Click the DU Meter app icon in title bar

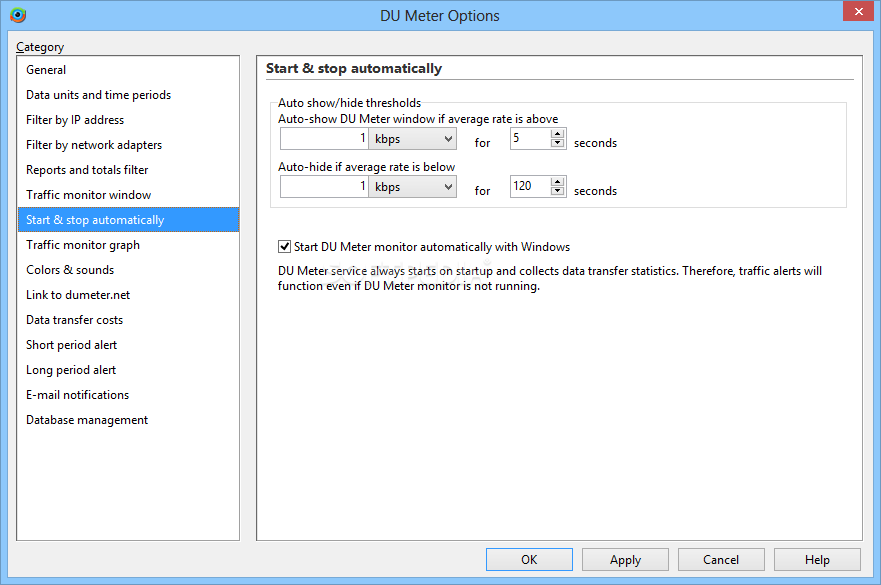click(18, 15)
